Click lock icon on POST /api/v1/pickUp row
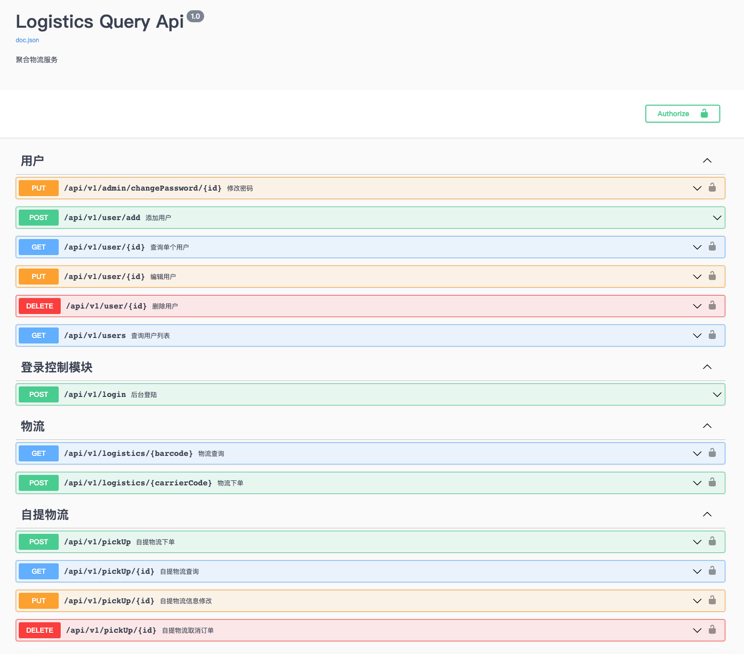744x654 pixels. coord(712,541)
